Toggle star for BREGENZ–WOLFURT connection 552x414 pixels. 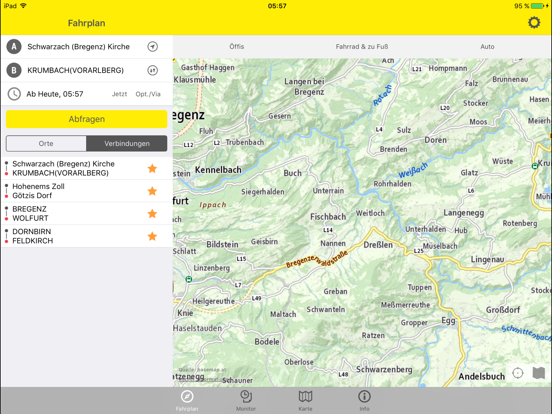tap(152, 213)
